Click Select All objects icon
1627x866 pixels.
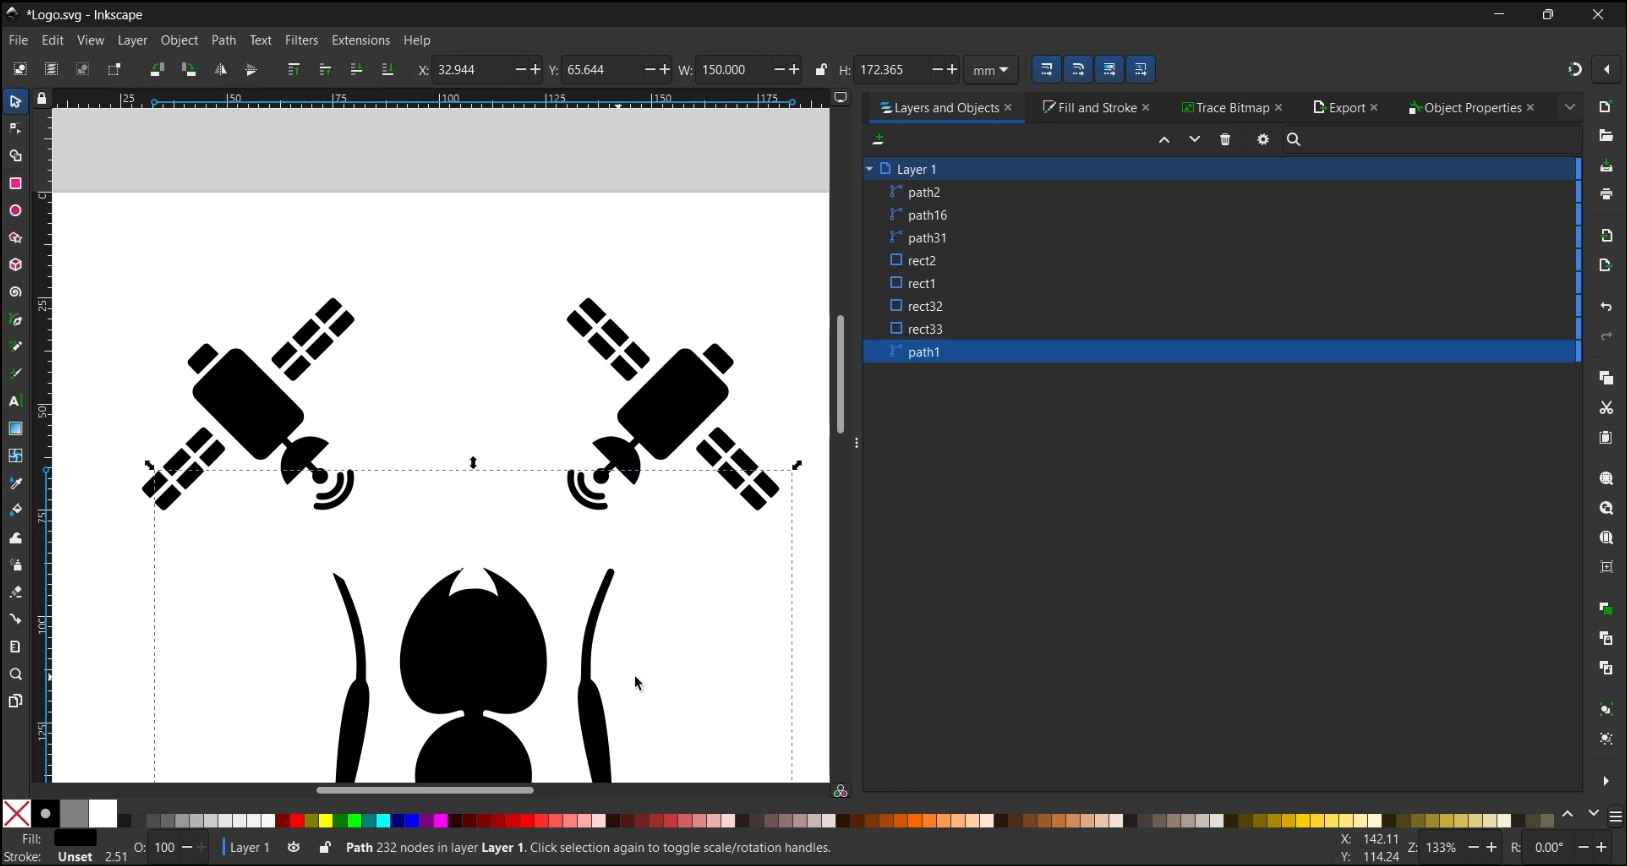pyautogui.click(x=20, y=70)
